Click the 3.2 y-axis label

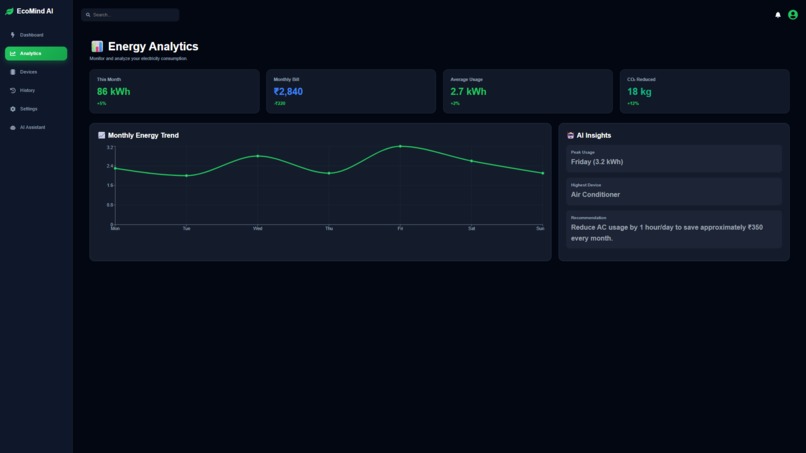pyautogui.click(x=109, y=148)
